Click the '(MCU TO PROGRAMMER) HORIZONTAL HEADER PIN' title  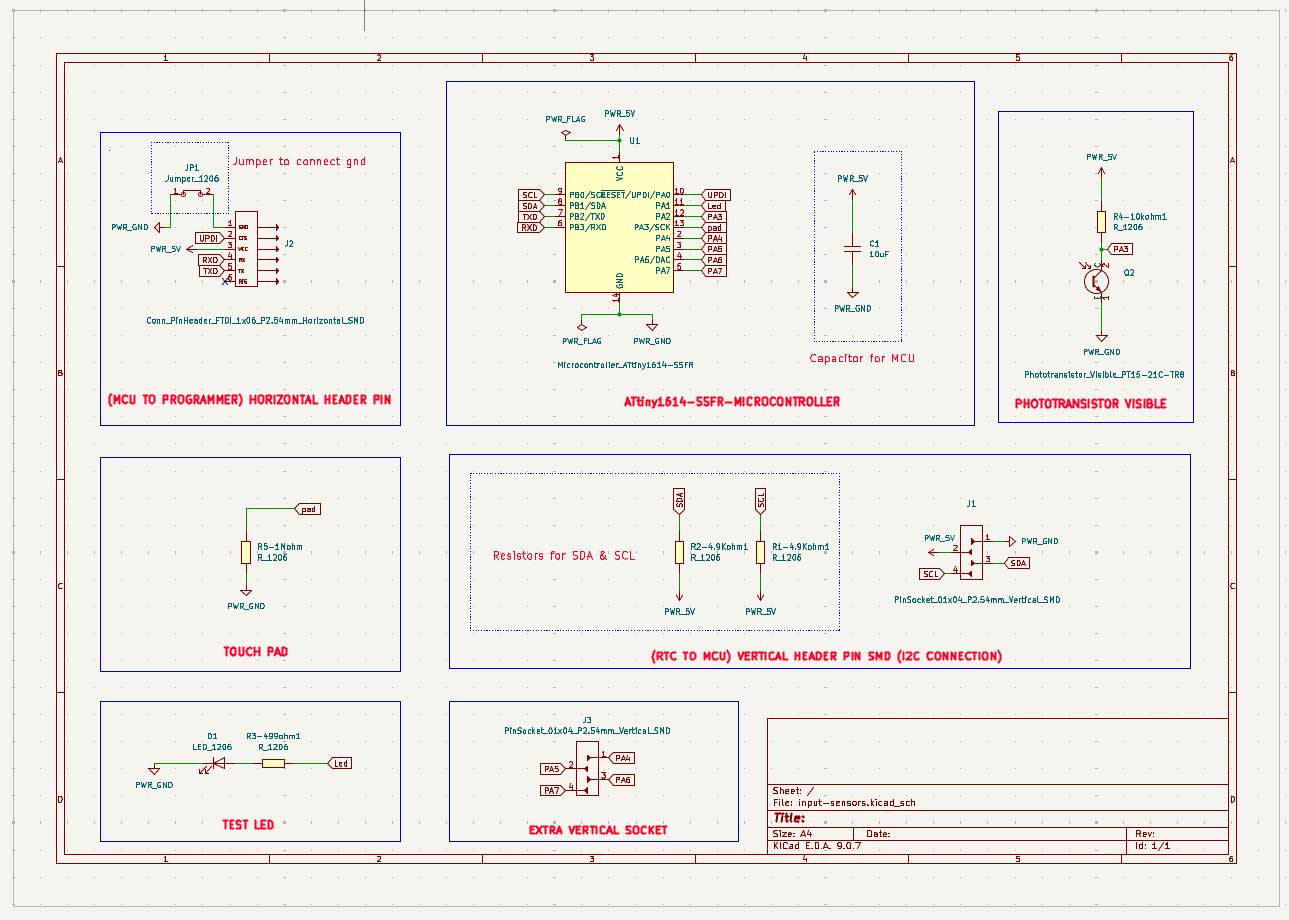[x=249, y=400]
